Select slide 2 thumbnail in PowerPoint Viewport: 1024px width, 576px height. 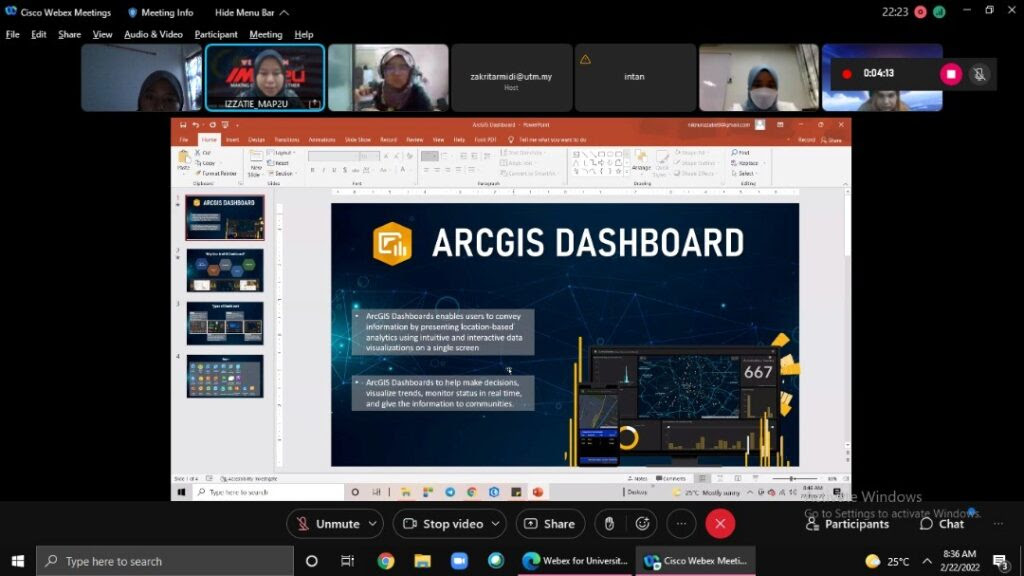(x=225, y=270)
